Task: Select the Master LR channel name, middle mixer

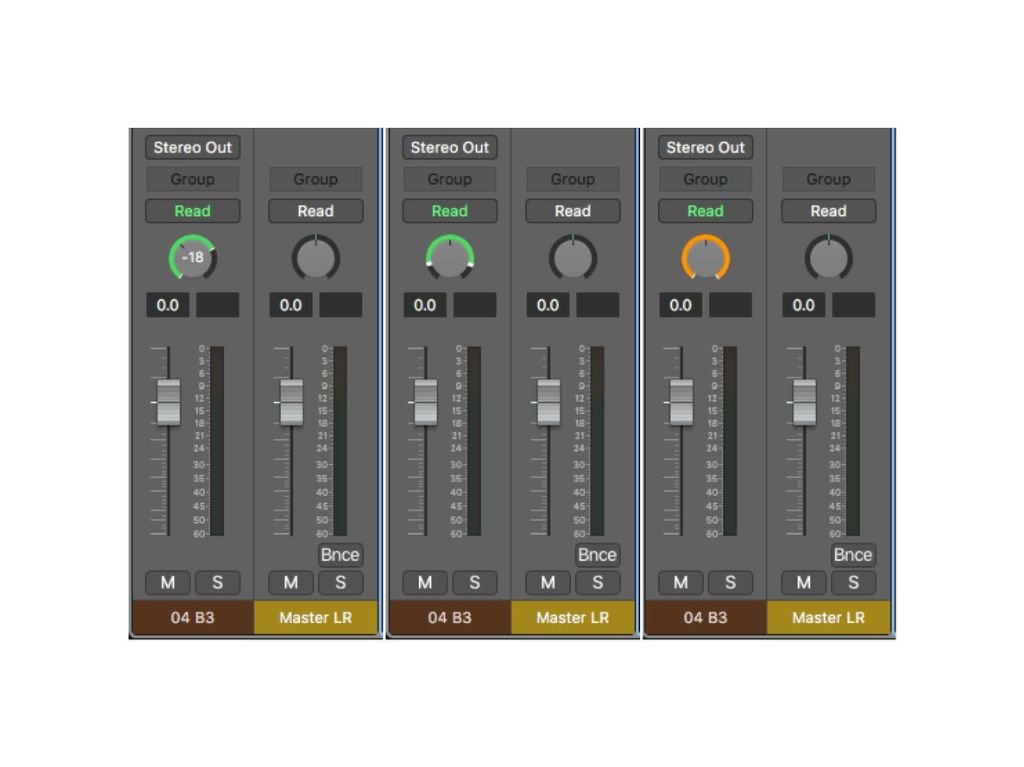Action: point(573,618)
